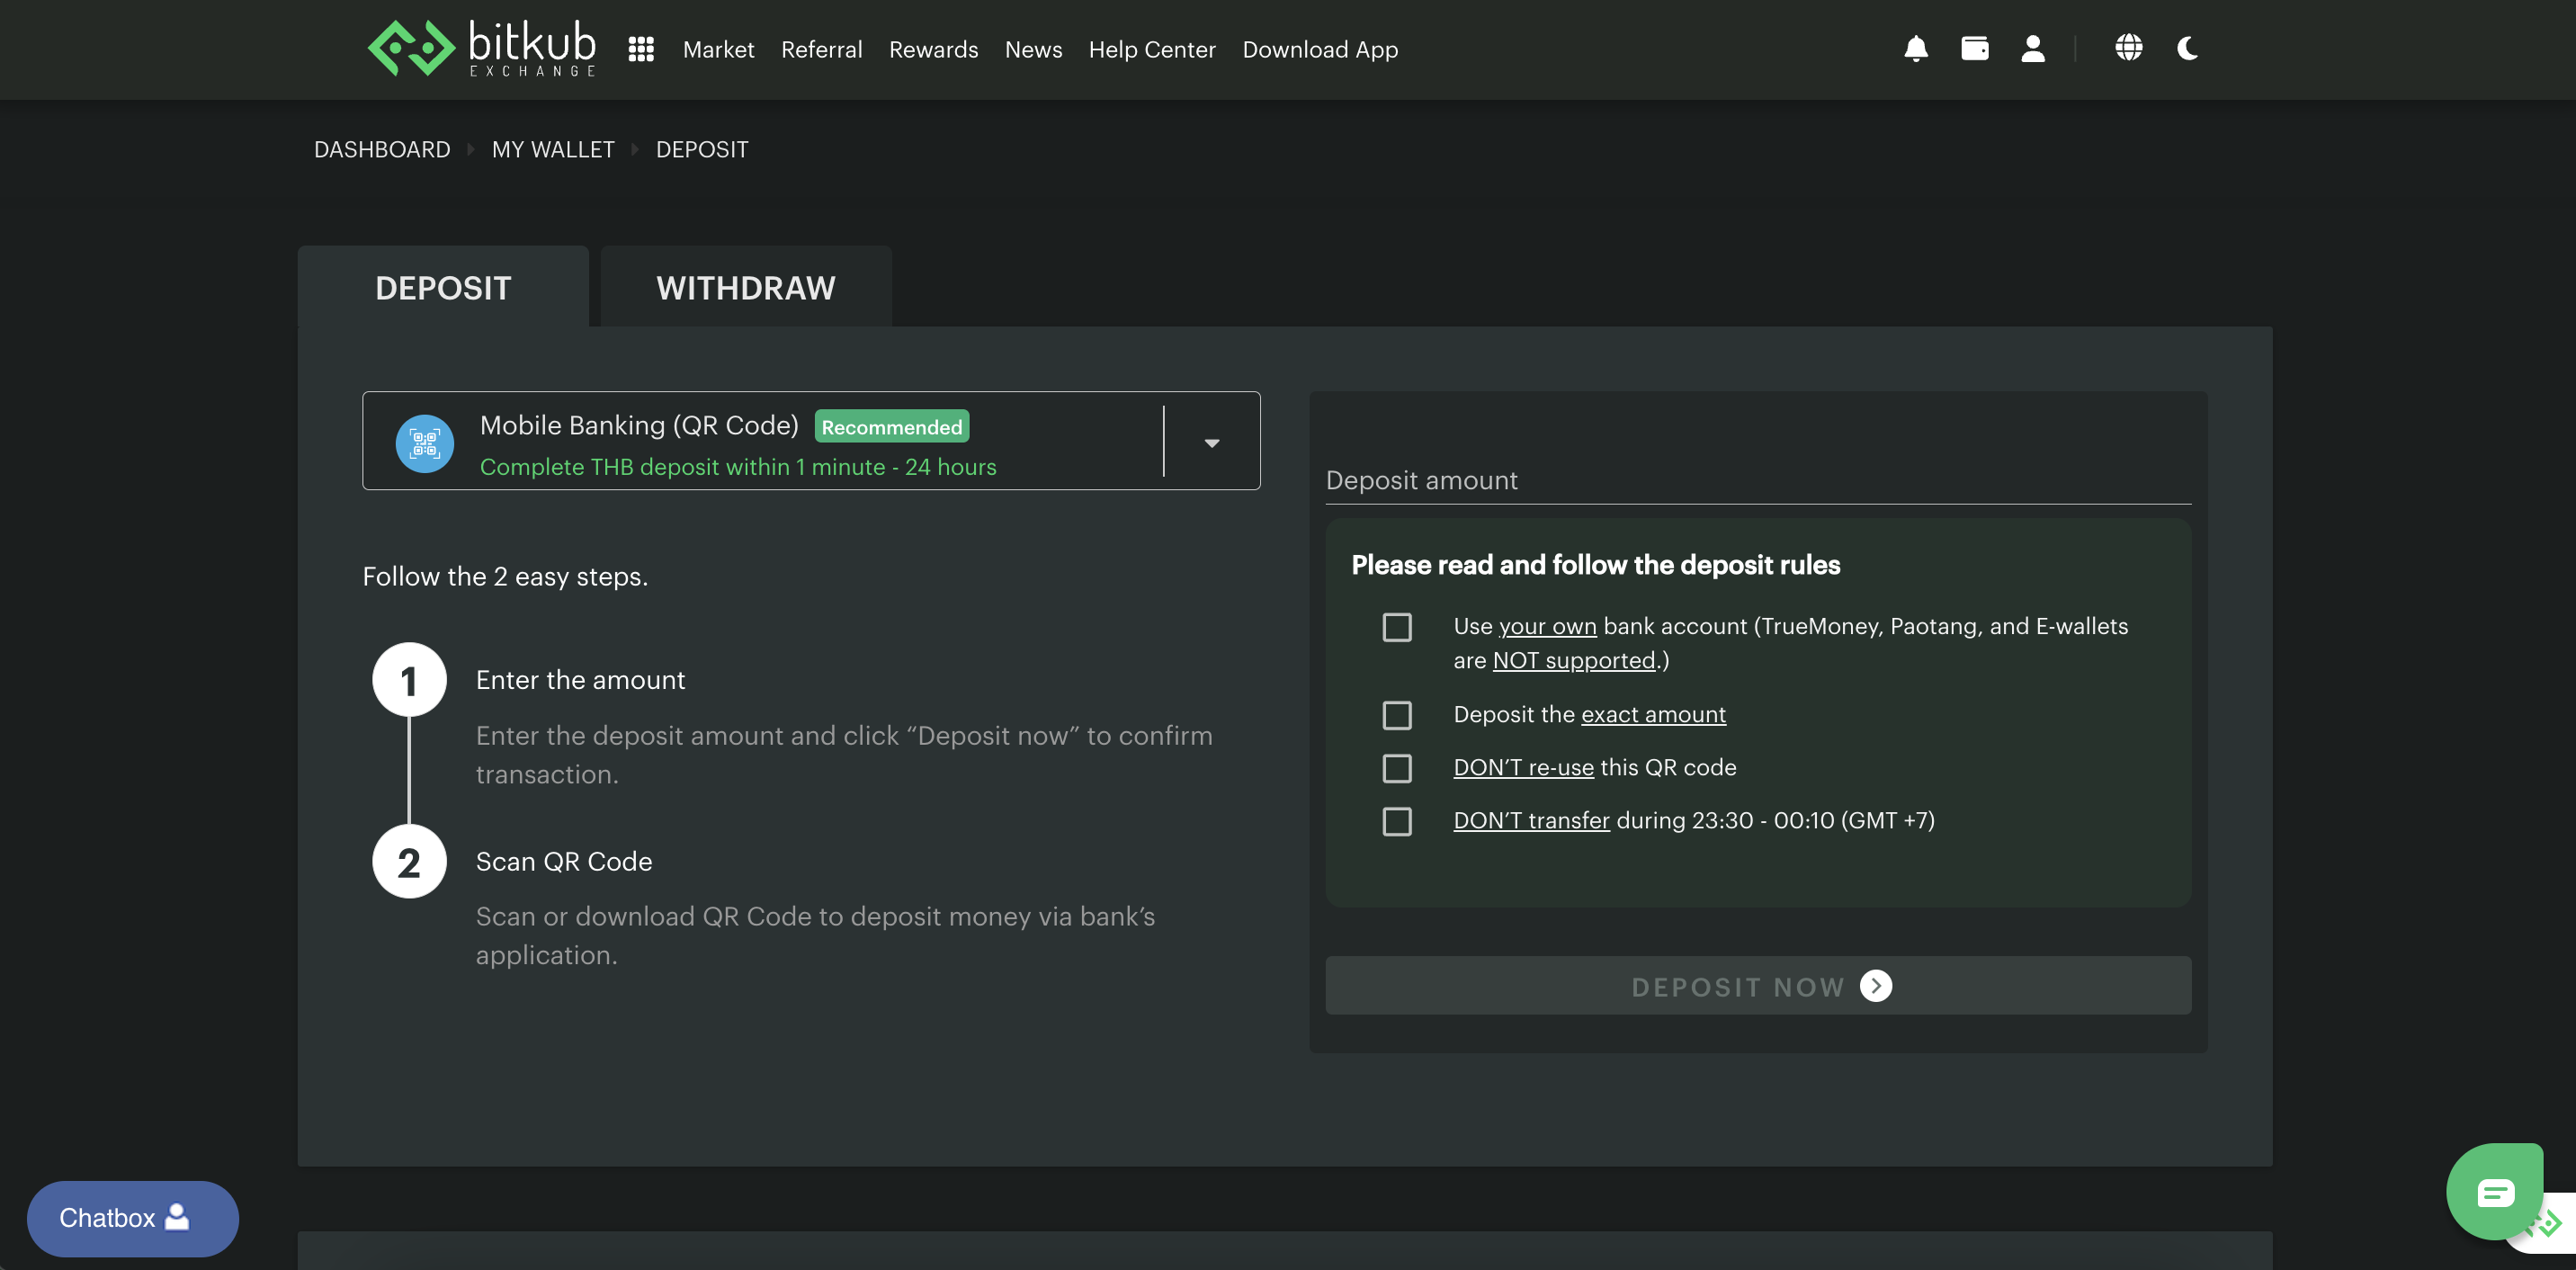This screenshot has width=2576, height=1270.
Task: Switch to the WITHDRAW tab
Action: (x=745, y=288)
